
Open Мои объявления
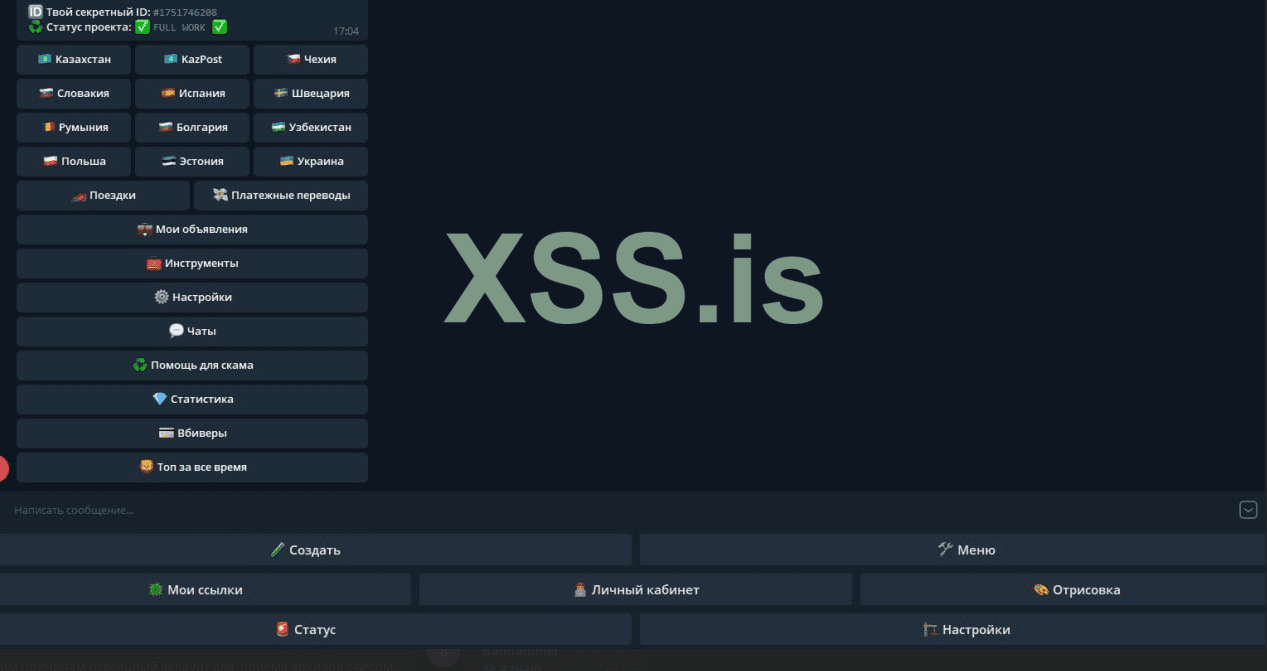coord(192,229)
